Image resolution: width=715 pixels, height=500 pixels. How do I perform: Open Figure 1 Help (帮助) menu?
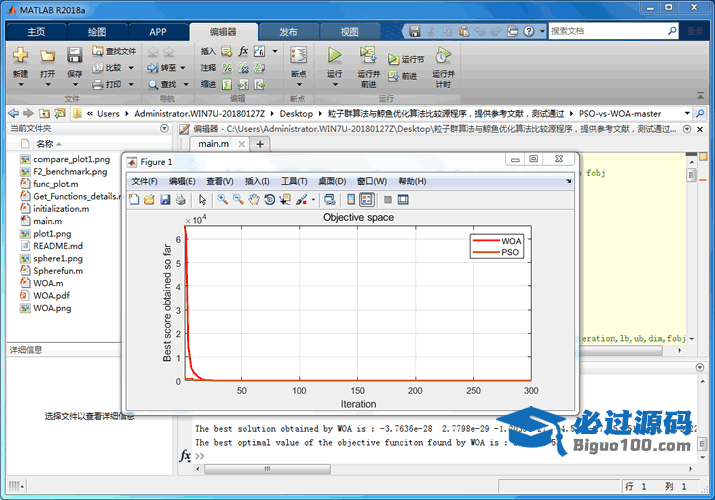[412, 181]
